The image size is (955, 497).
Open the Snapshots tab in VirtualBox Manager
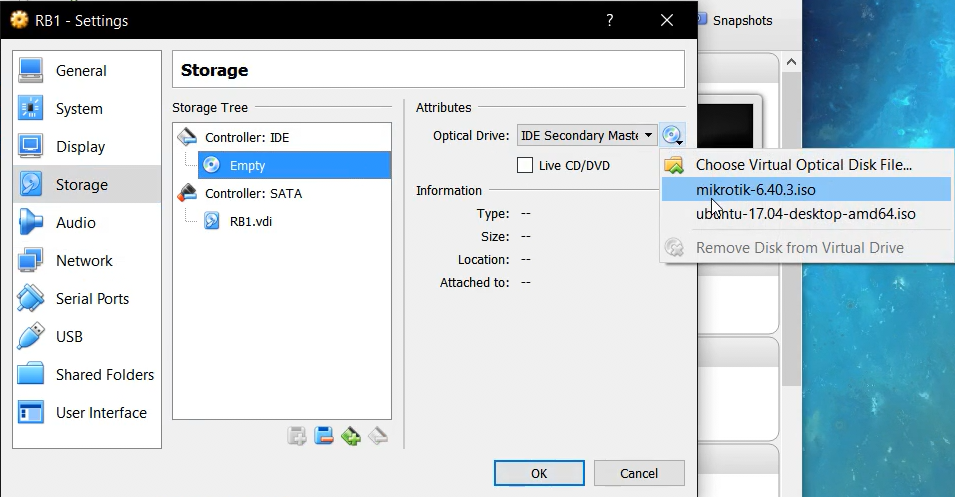(734, 20)
